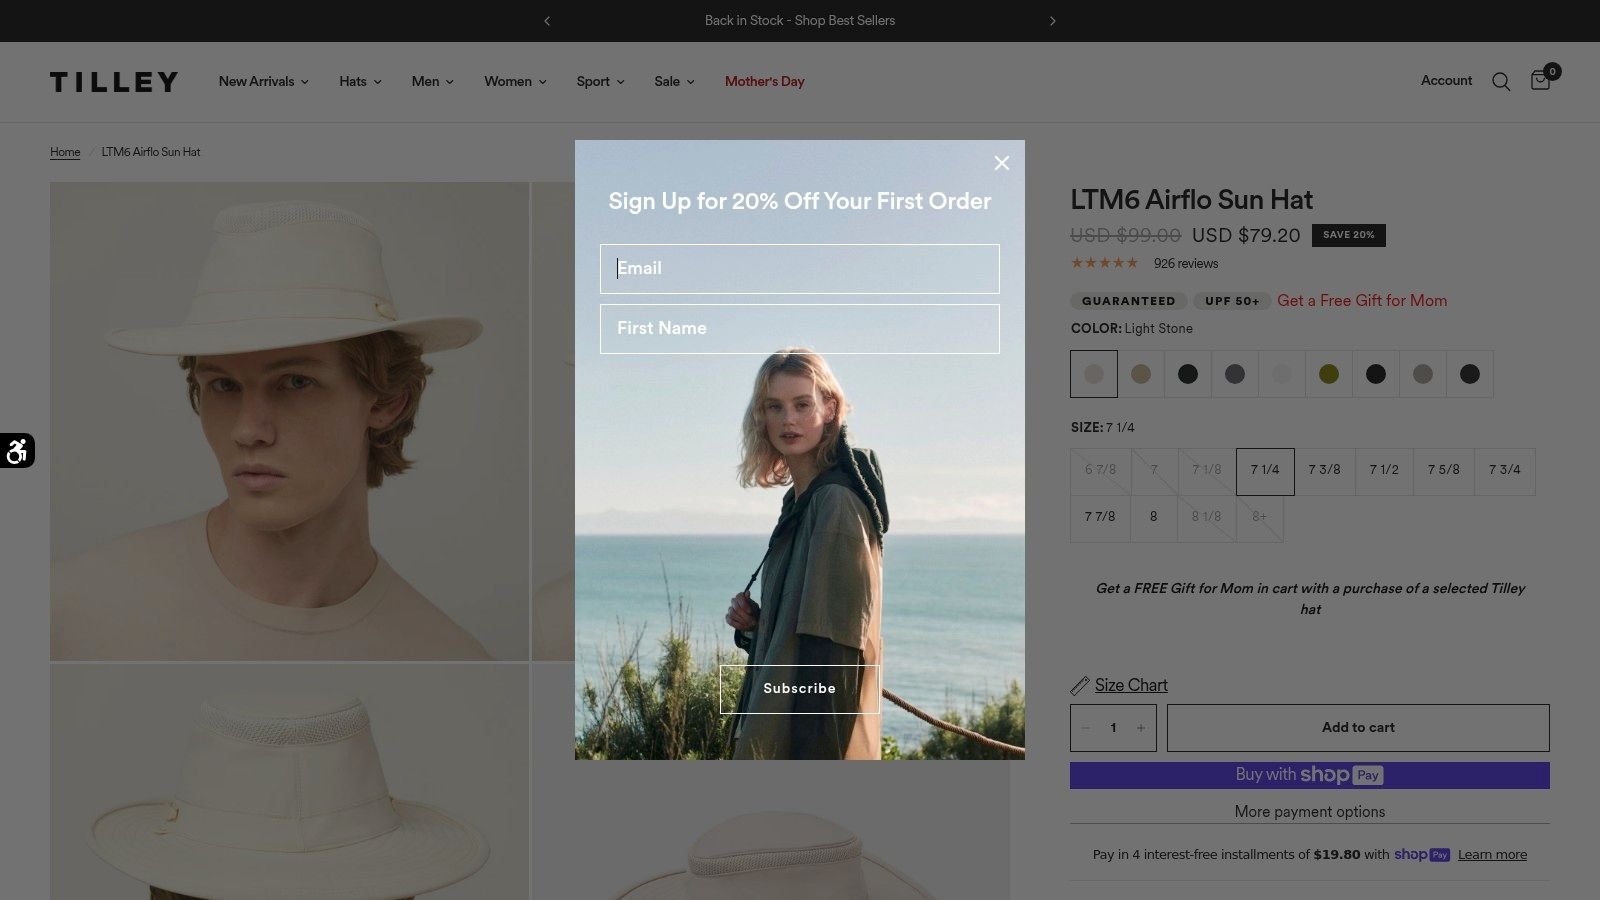Open the Men dropdown menu
This screenshot has height=900, width=1600.
(433, 82)
